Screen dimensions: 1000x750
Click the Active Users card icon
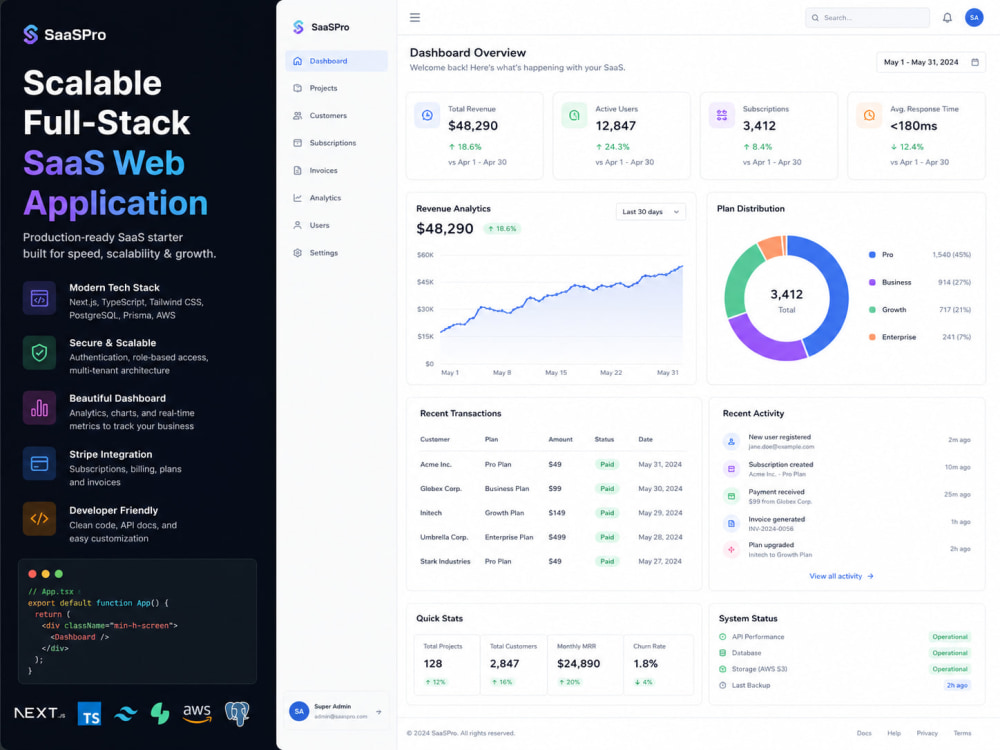click(x=574, y=115)
